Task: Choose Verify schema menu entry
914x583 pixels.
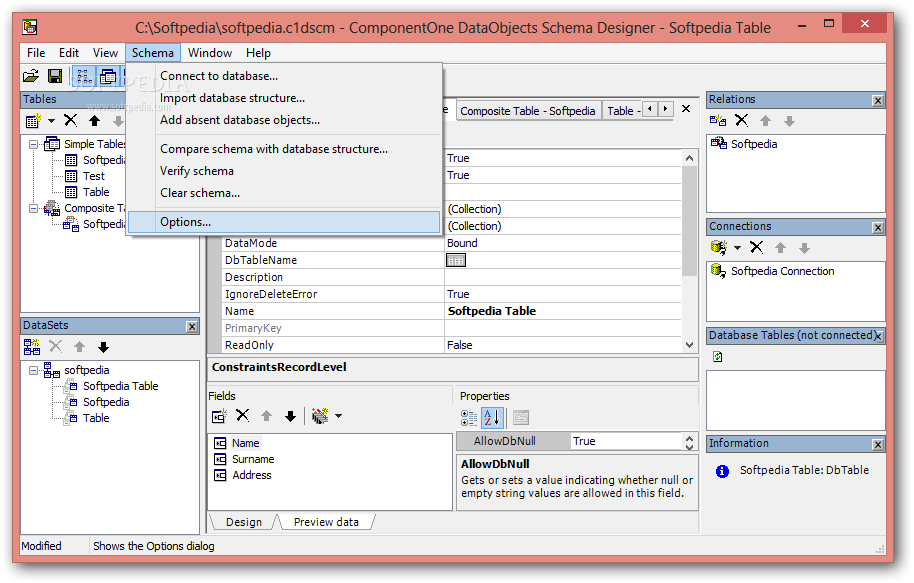Action: pyautogui.click(x=284, y=171)
